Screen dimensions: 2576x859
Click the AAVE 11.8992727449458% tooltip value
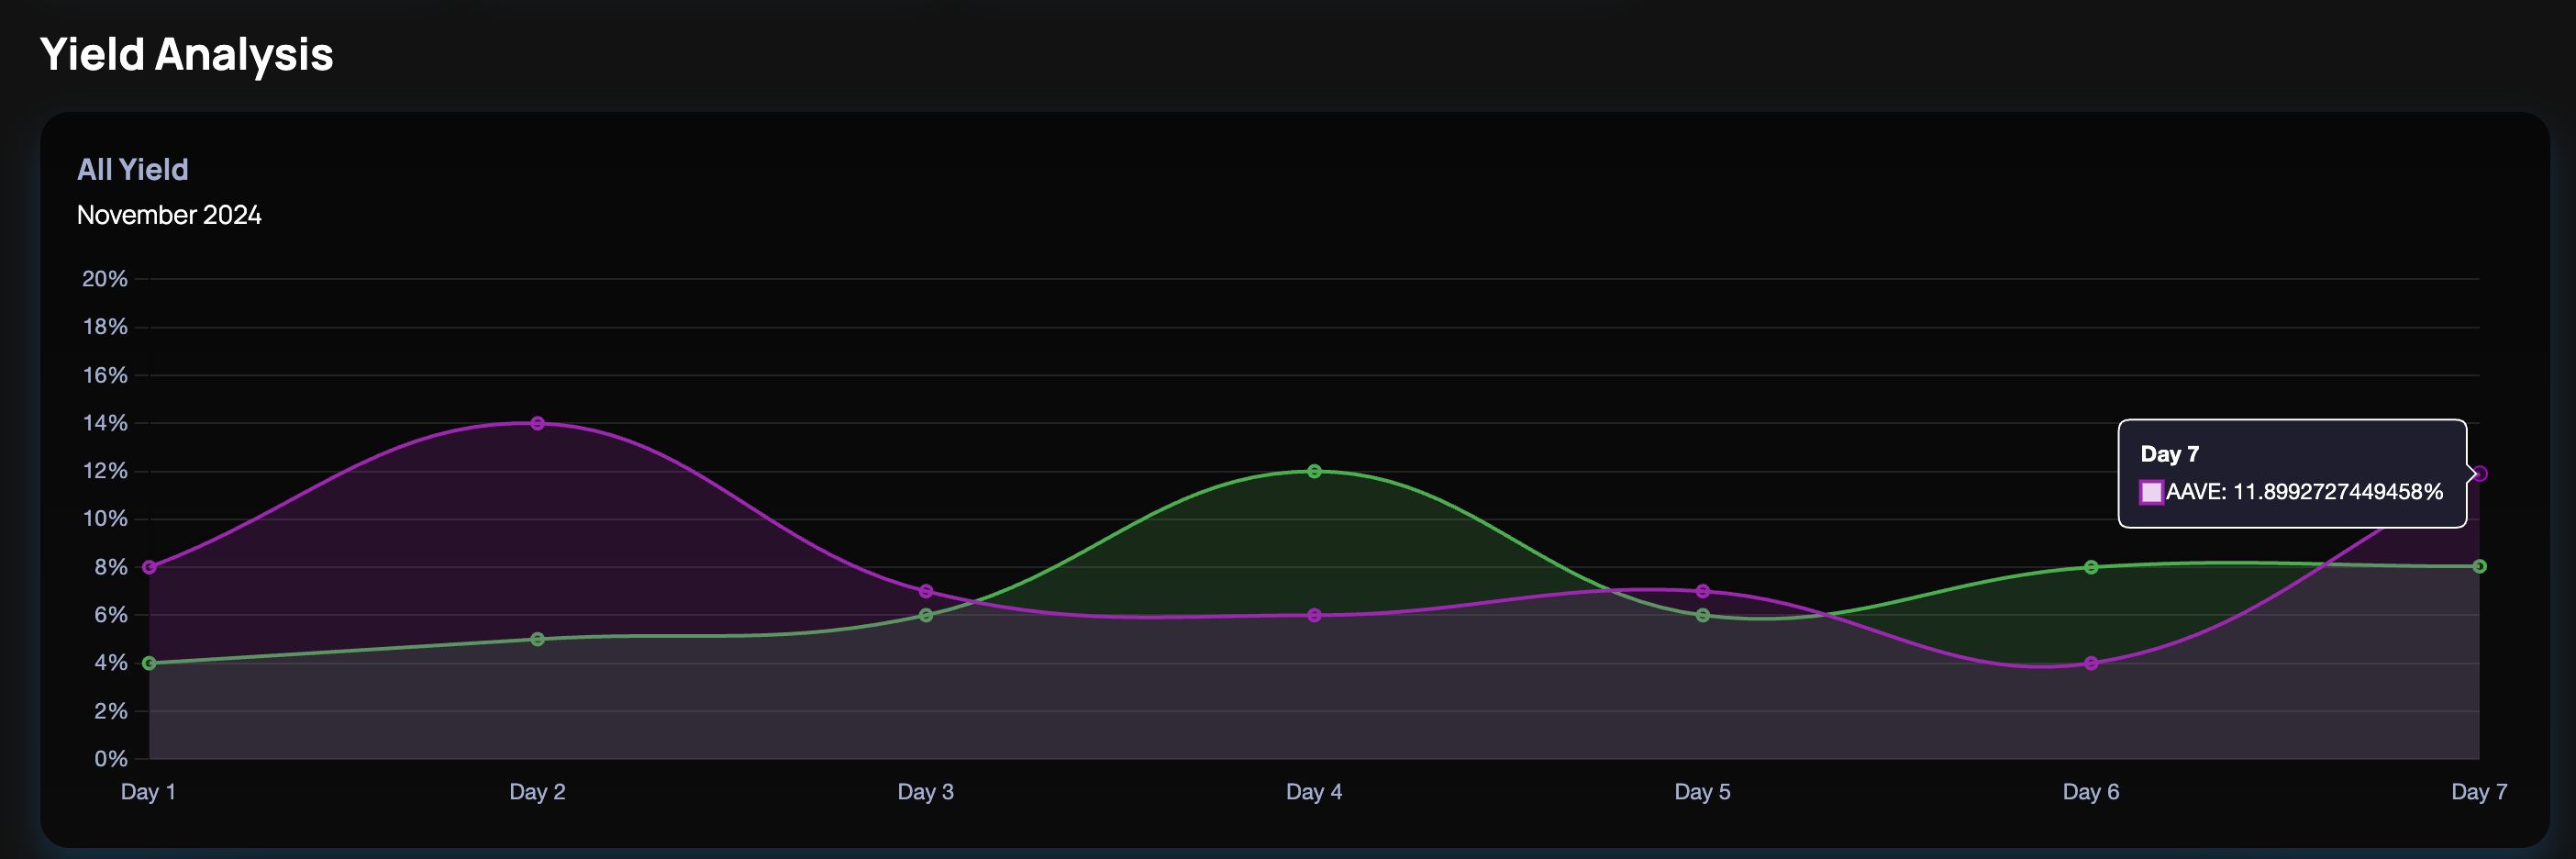2304,492
